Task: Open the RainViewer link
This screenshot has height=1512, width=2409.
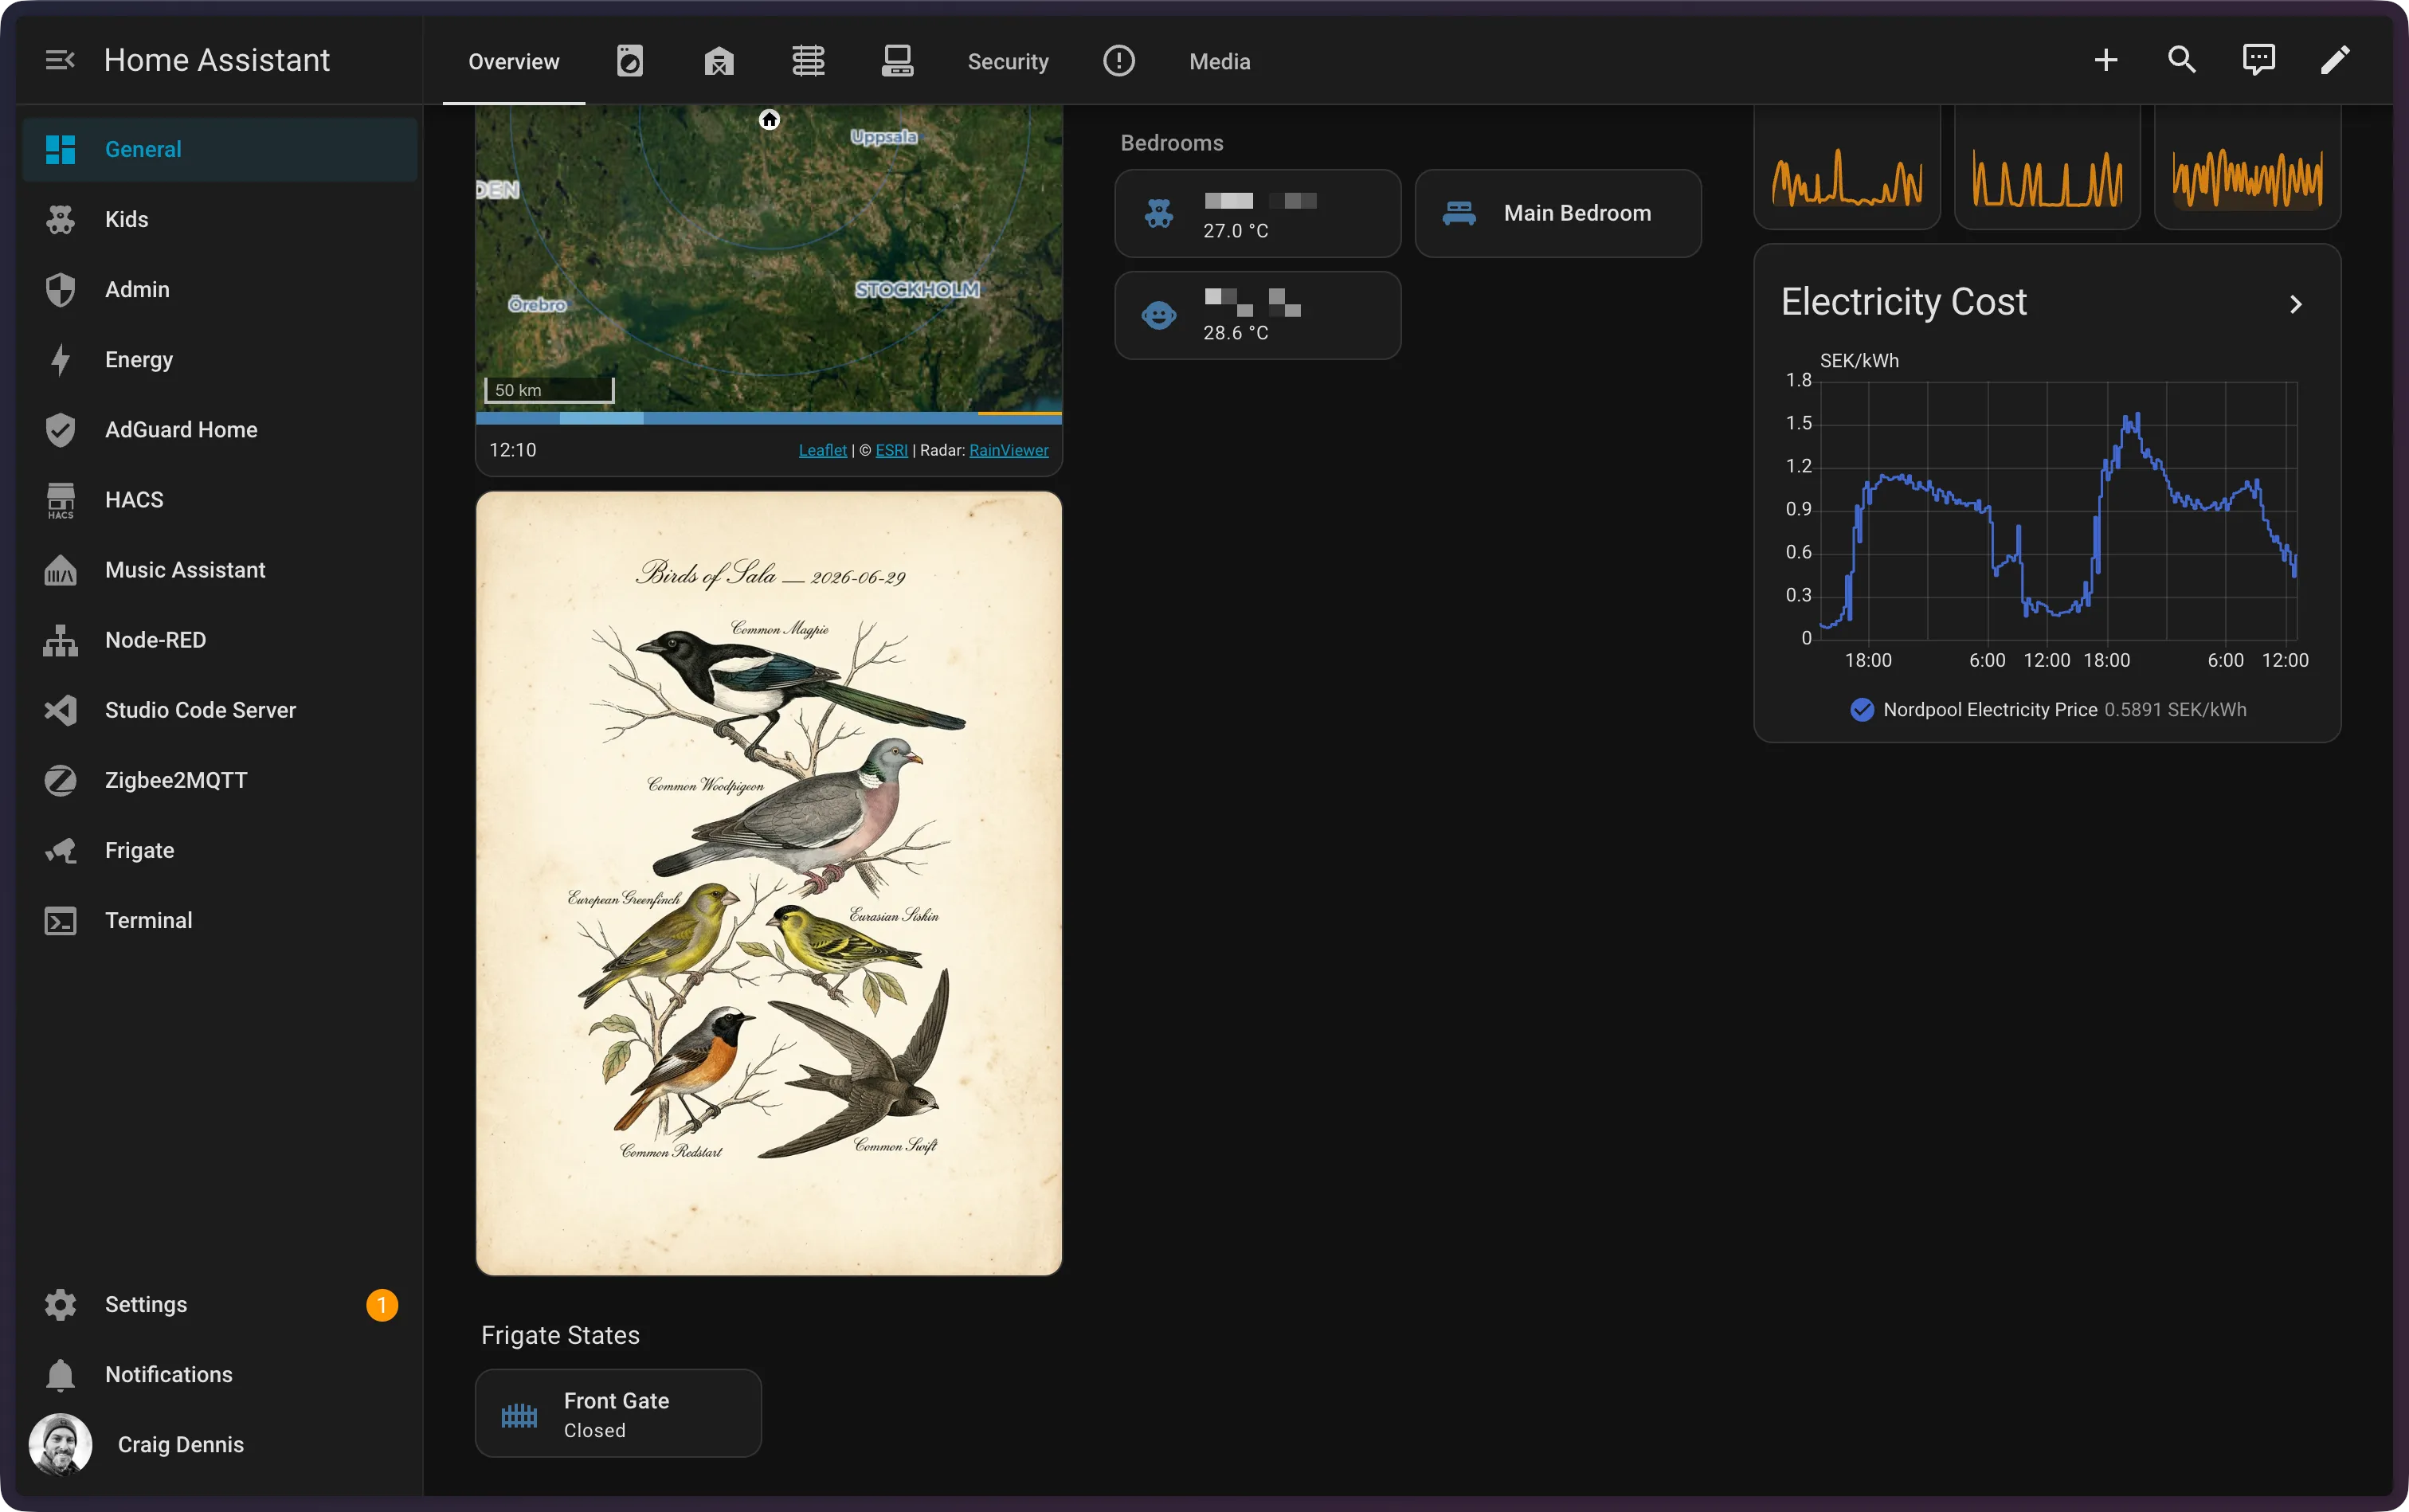Action: click(x=1008, y=450)
